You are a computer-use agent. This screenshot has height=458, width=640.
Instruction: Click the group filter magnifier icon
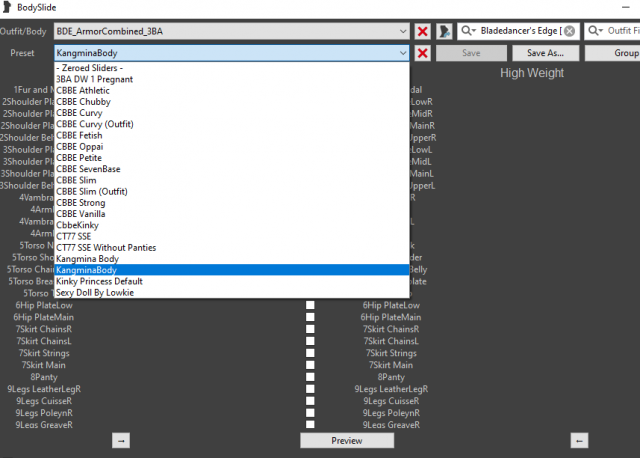tap(467, 31)
